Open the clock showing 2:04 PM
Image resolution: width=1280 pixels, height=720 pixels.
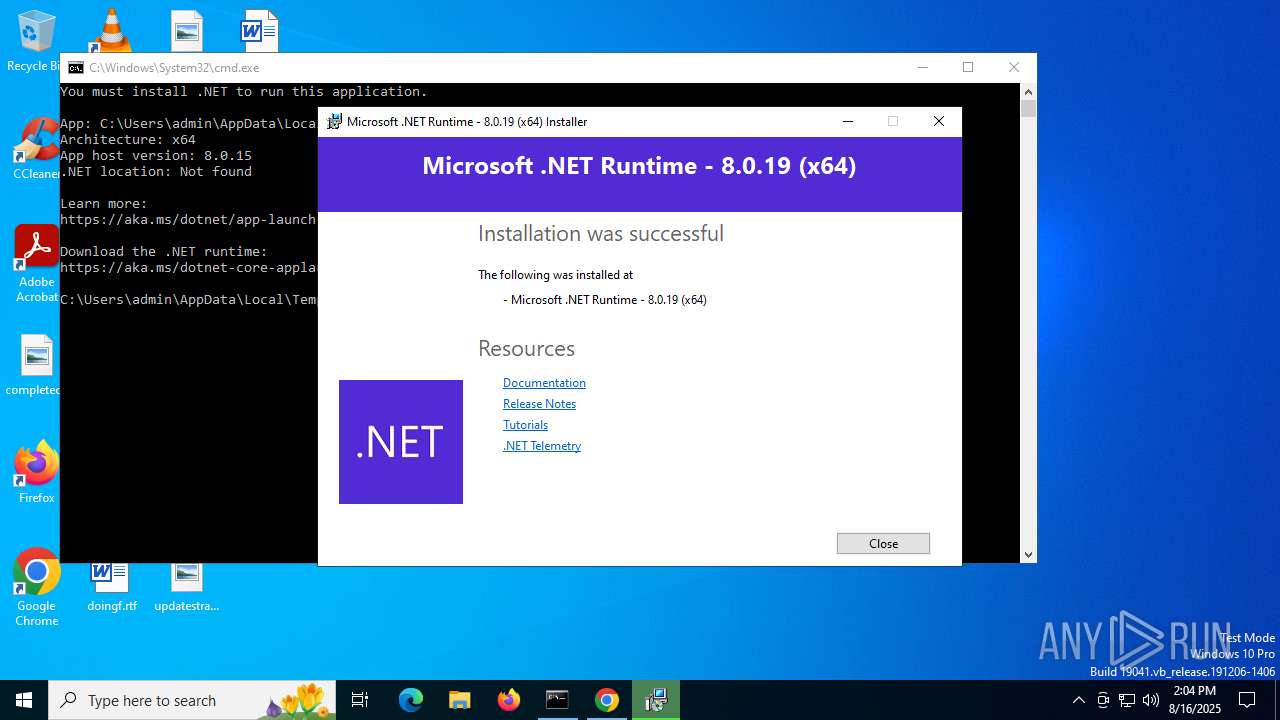pos(1195,700)
